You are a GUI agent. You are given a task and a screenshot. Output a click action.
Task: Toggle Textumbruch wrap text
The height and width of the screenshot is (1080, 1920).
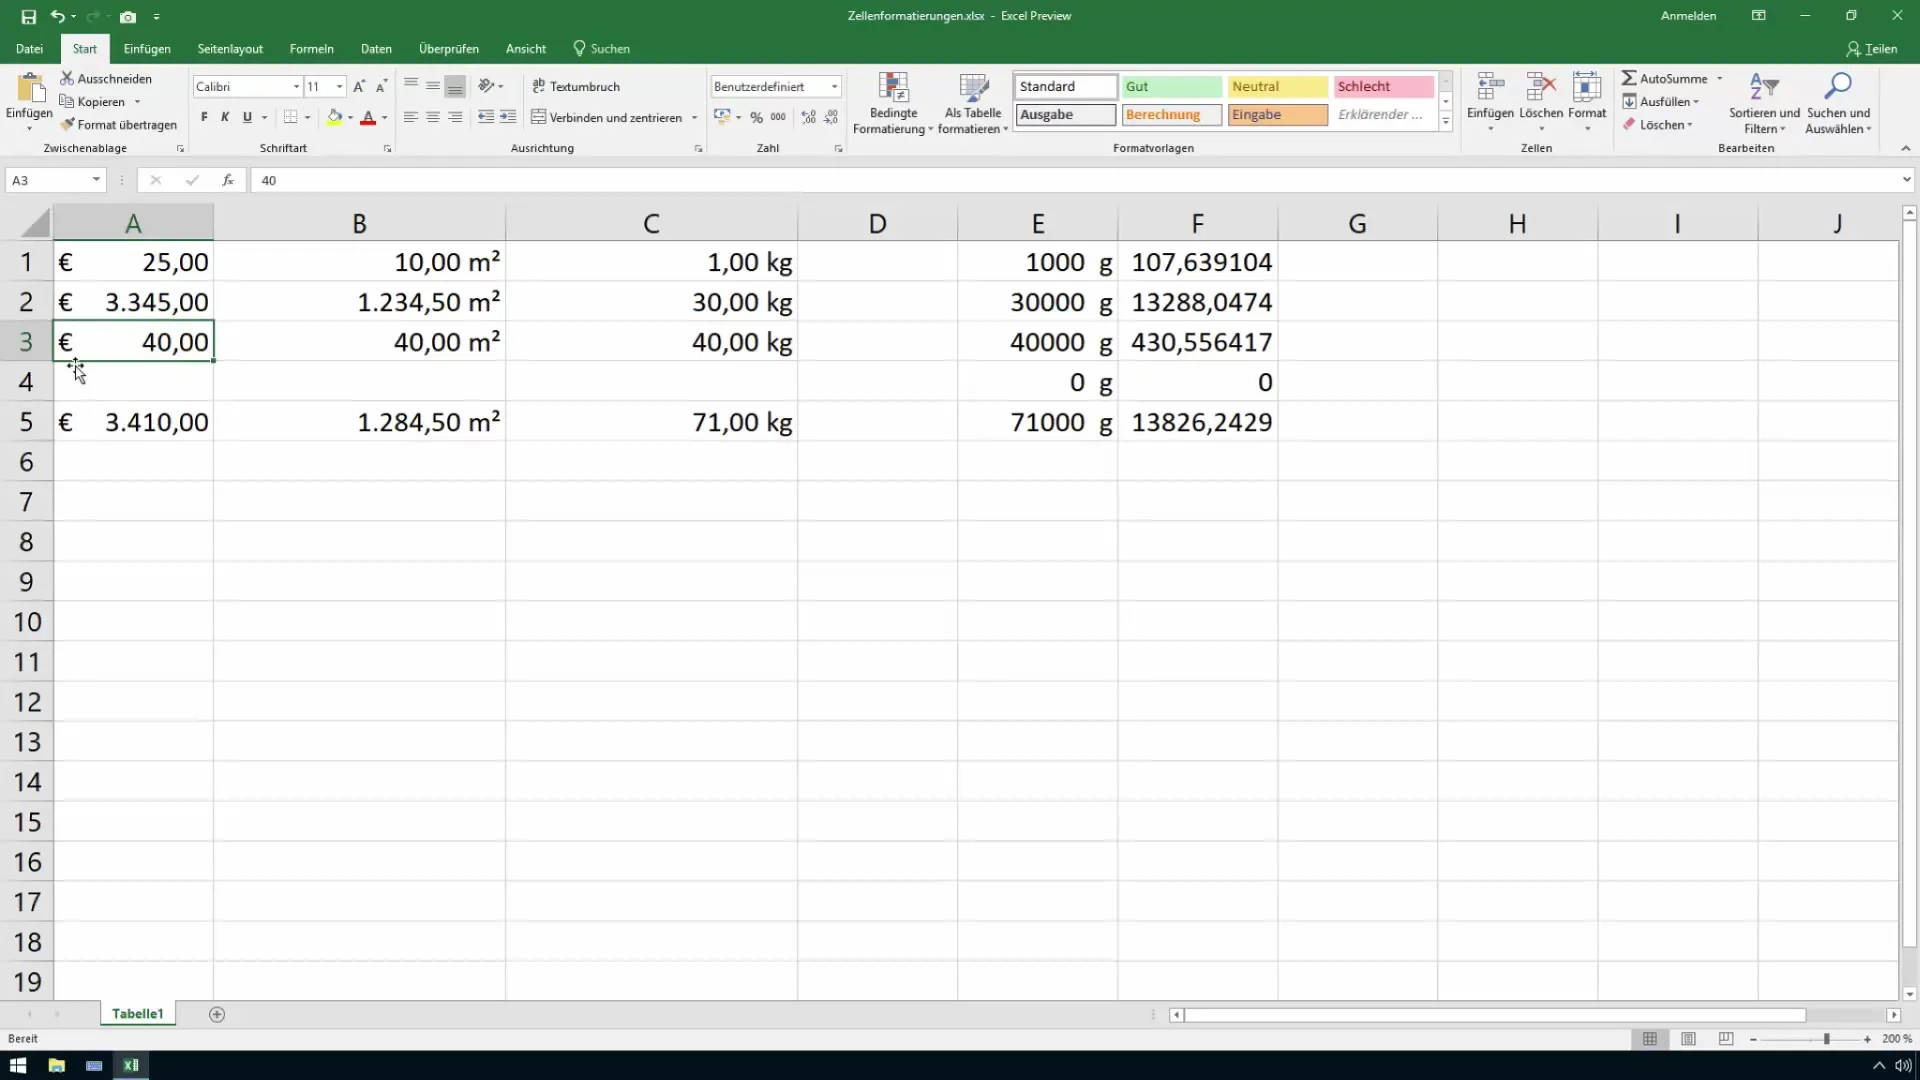point(576,87)
